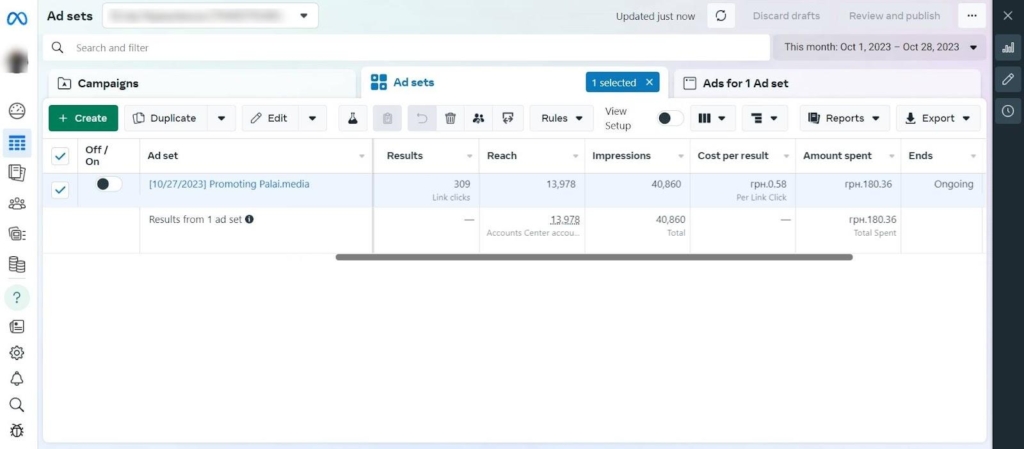1024x449 pixels.
Task: Open the pencil edit icon in right panel
Action: point(1008,79)
